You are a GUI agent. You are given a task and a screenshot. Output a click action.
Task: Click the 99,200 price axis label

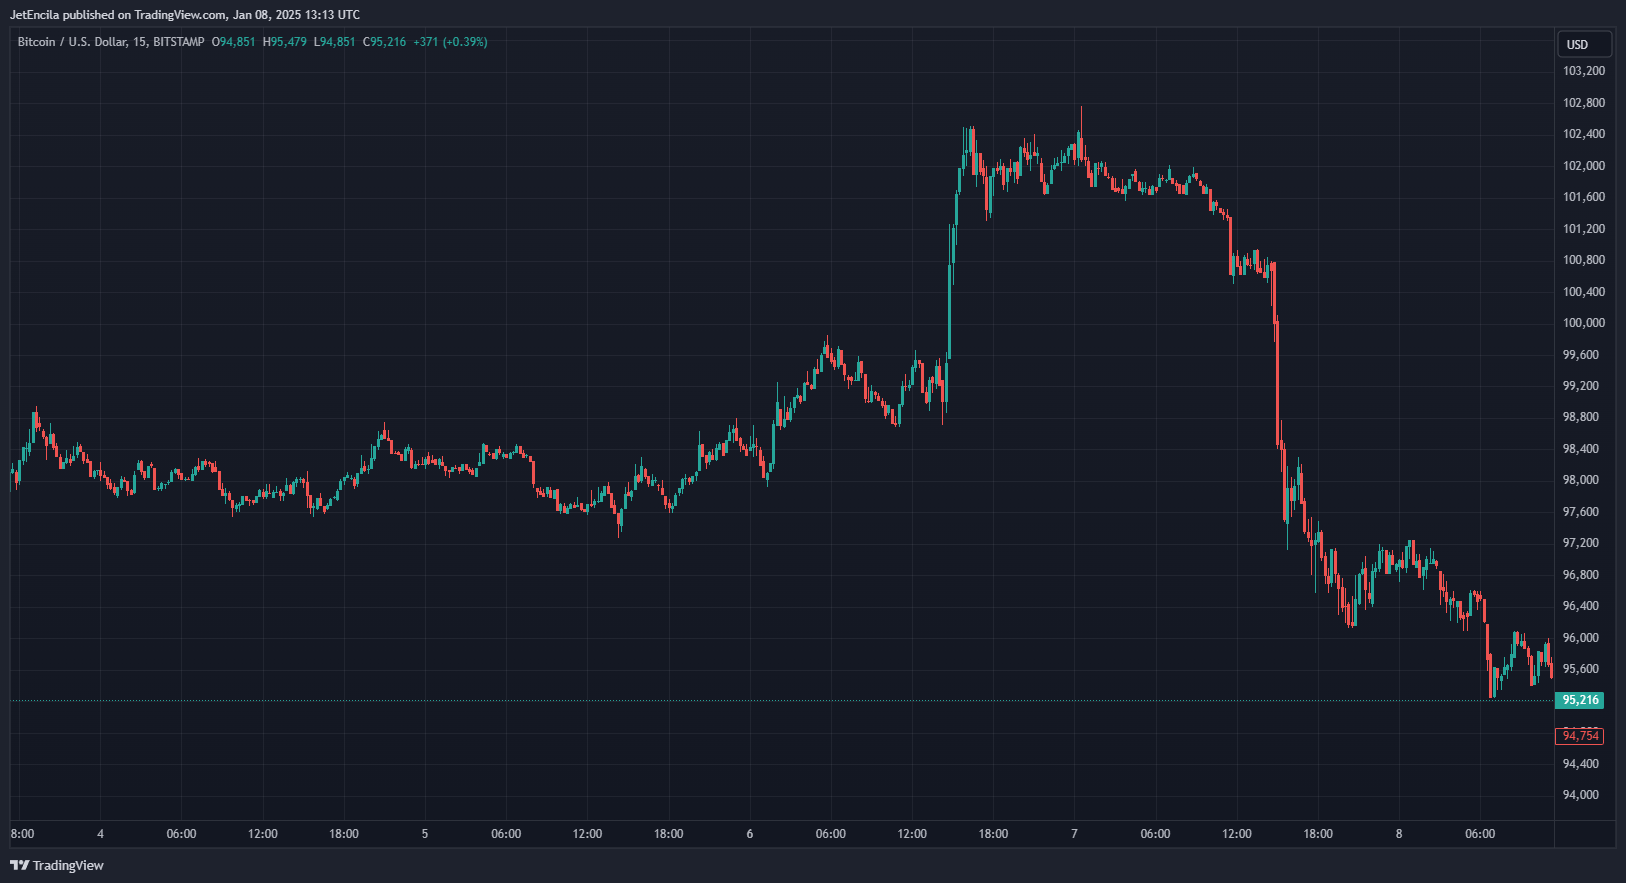[1581, 386]
